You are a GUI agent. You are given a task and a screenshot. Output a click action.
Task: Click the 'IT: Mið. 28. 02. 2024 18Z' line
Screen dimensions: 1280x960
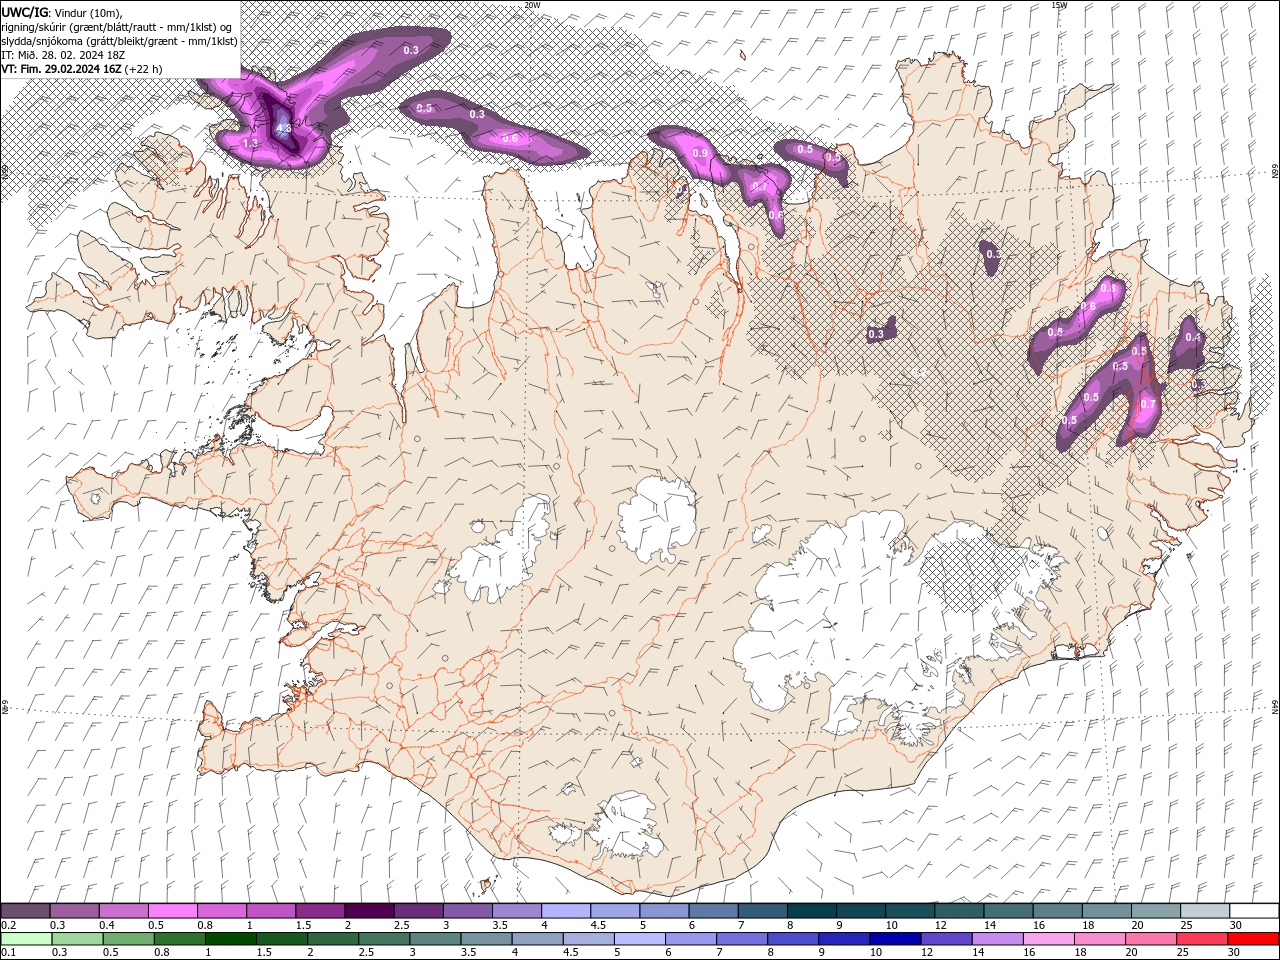pos(65,55)
